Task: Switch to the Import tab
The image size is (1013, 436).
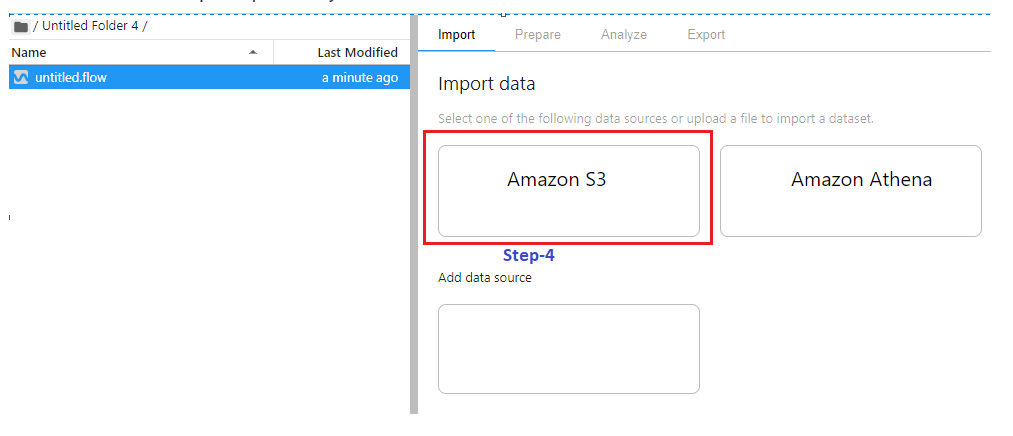Action: pyautogui.click(x=456, y=35)
